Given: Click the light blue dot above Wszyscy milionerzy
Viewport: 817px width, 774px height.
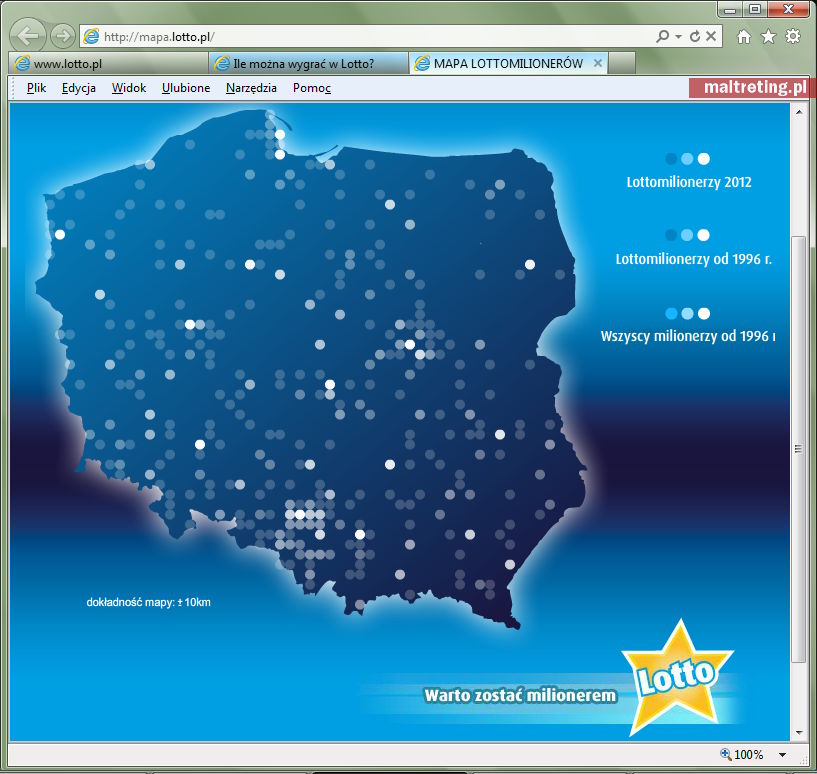Looking at the screenshot, I should [687, 313].
